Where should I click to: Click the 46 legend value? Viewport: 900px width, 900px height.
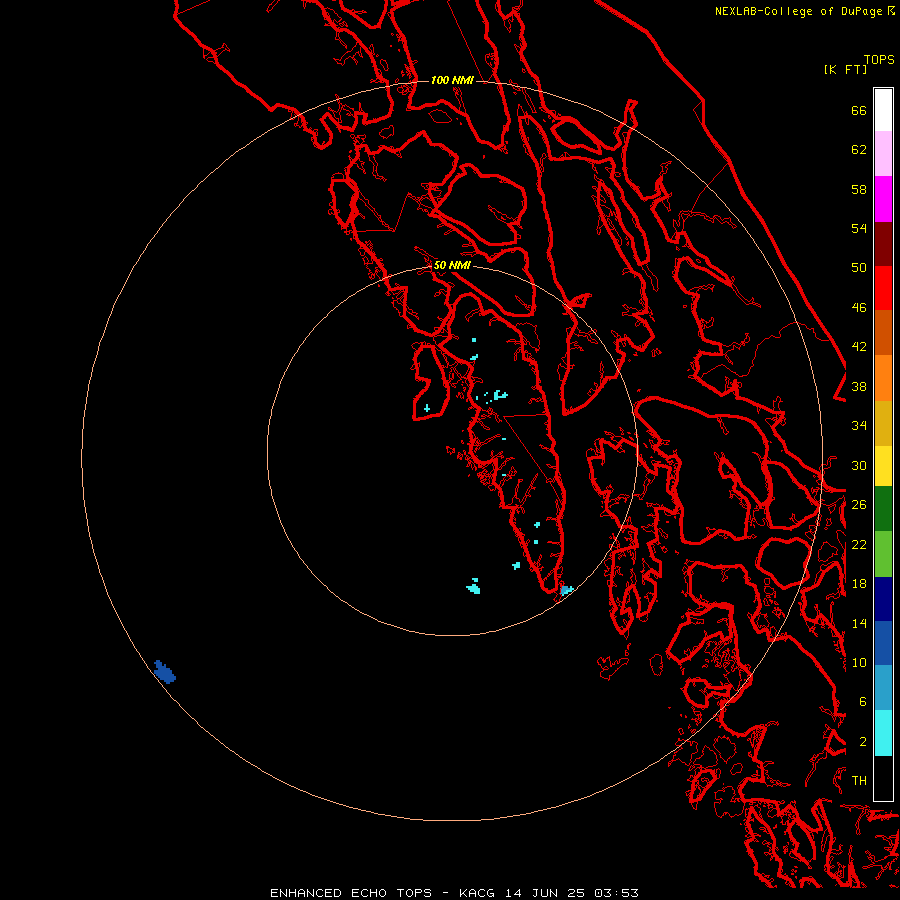[x=859, y=308]
